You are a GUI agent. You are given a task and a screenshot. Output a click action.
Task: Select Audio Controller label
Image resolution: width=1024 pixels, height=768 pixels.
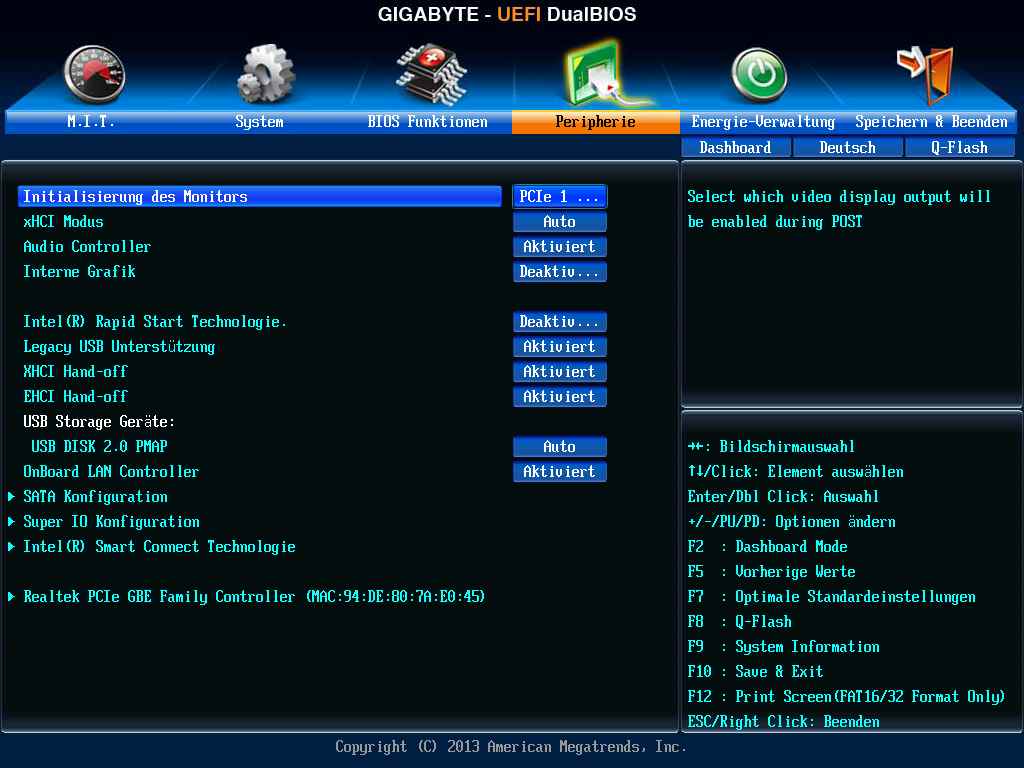tap(87, 247)
